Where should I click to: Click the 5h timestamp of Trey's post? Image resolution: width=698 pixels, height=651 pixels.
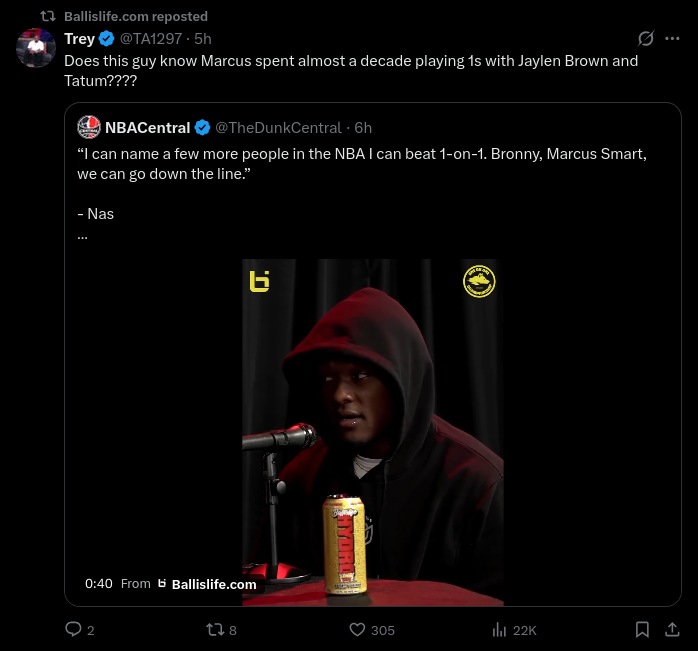pyautogui.click(x=203, y=39)
